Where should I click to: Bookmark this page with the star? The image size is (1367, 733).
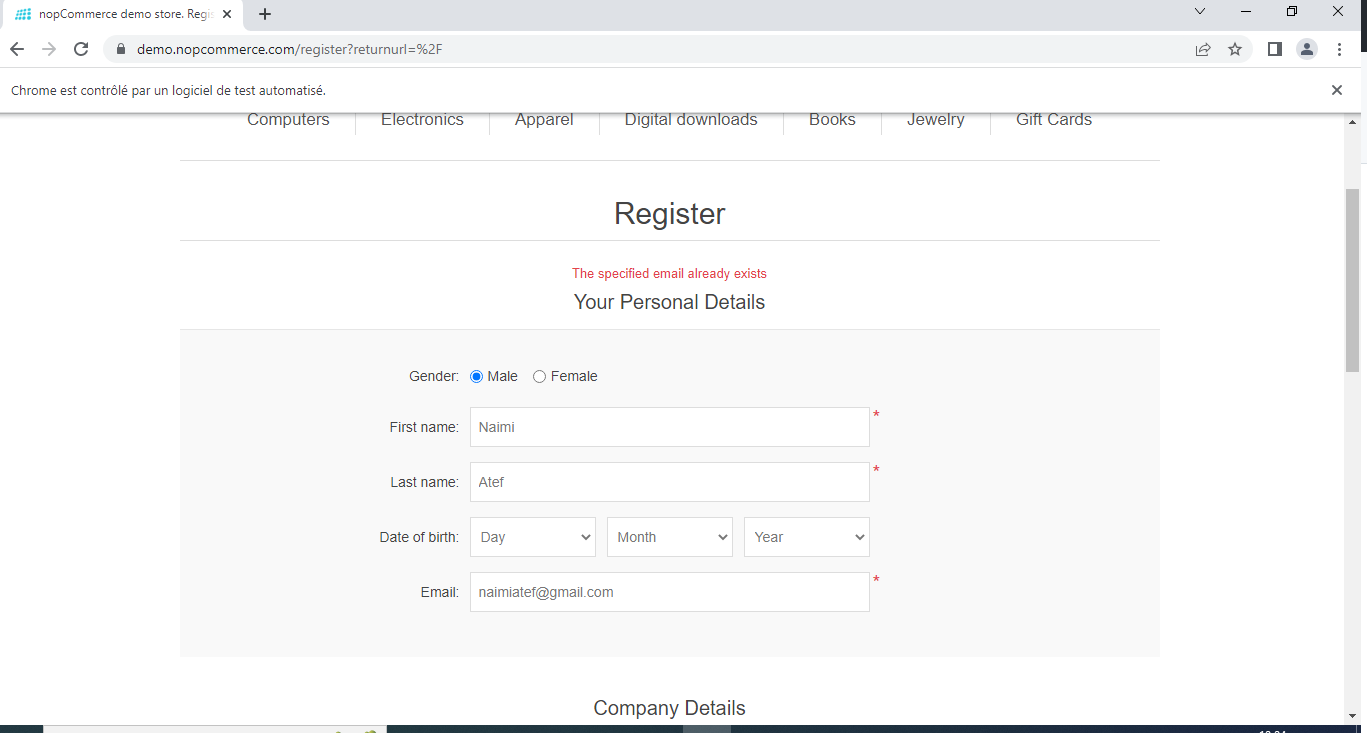pos(1235,48)
